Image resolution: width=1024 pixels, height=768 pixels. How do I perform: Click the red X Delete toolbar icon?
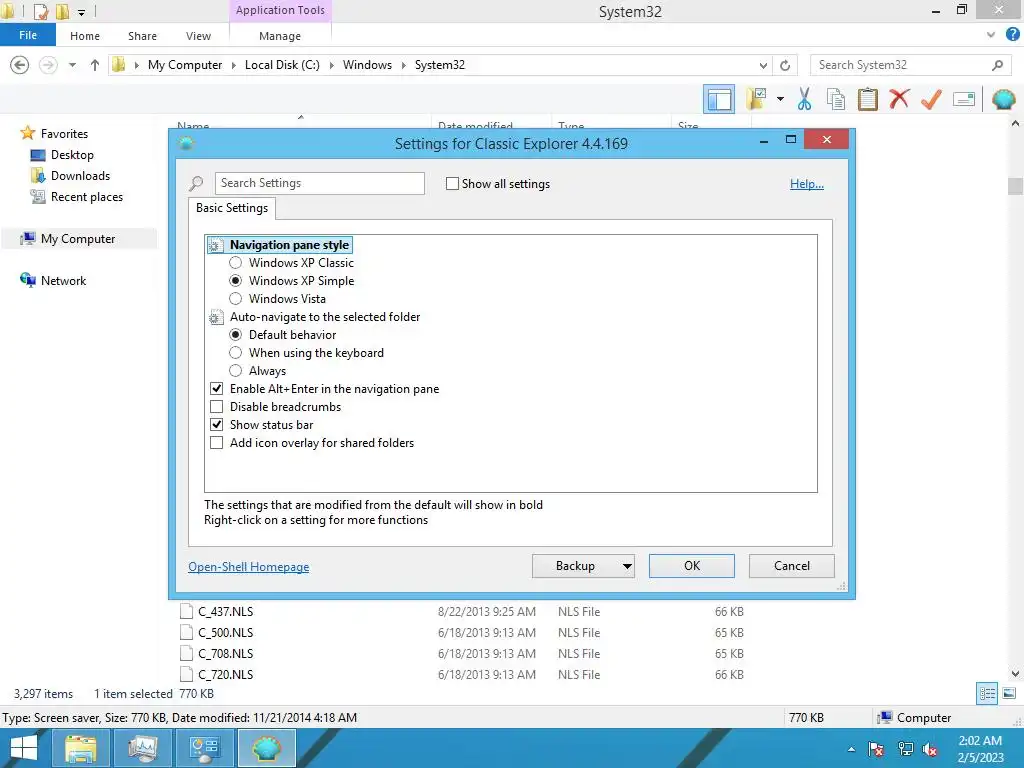point(899,99)
